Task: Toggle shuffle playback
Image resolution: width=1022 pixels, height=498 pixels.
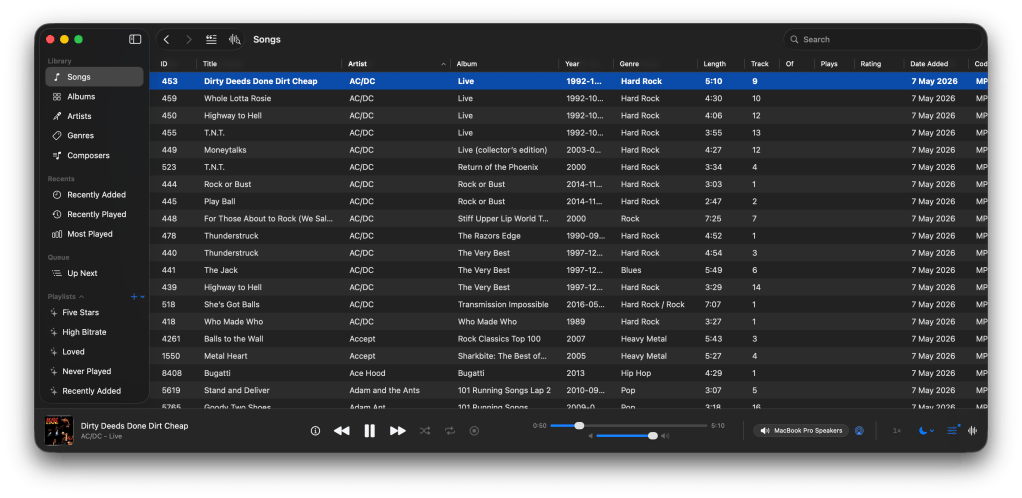Action: pyautogui.click(x=425, y=431)
